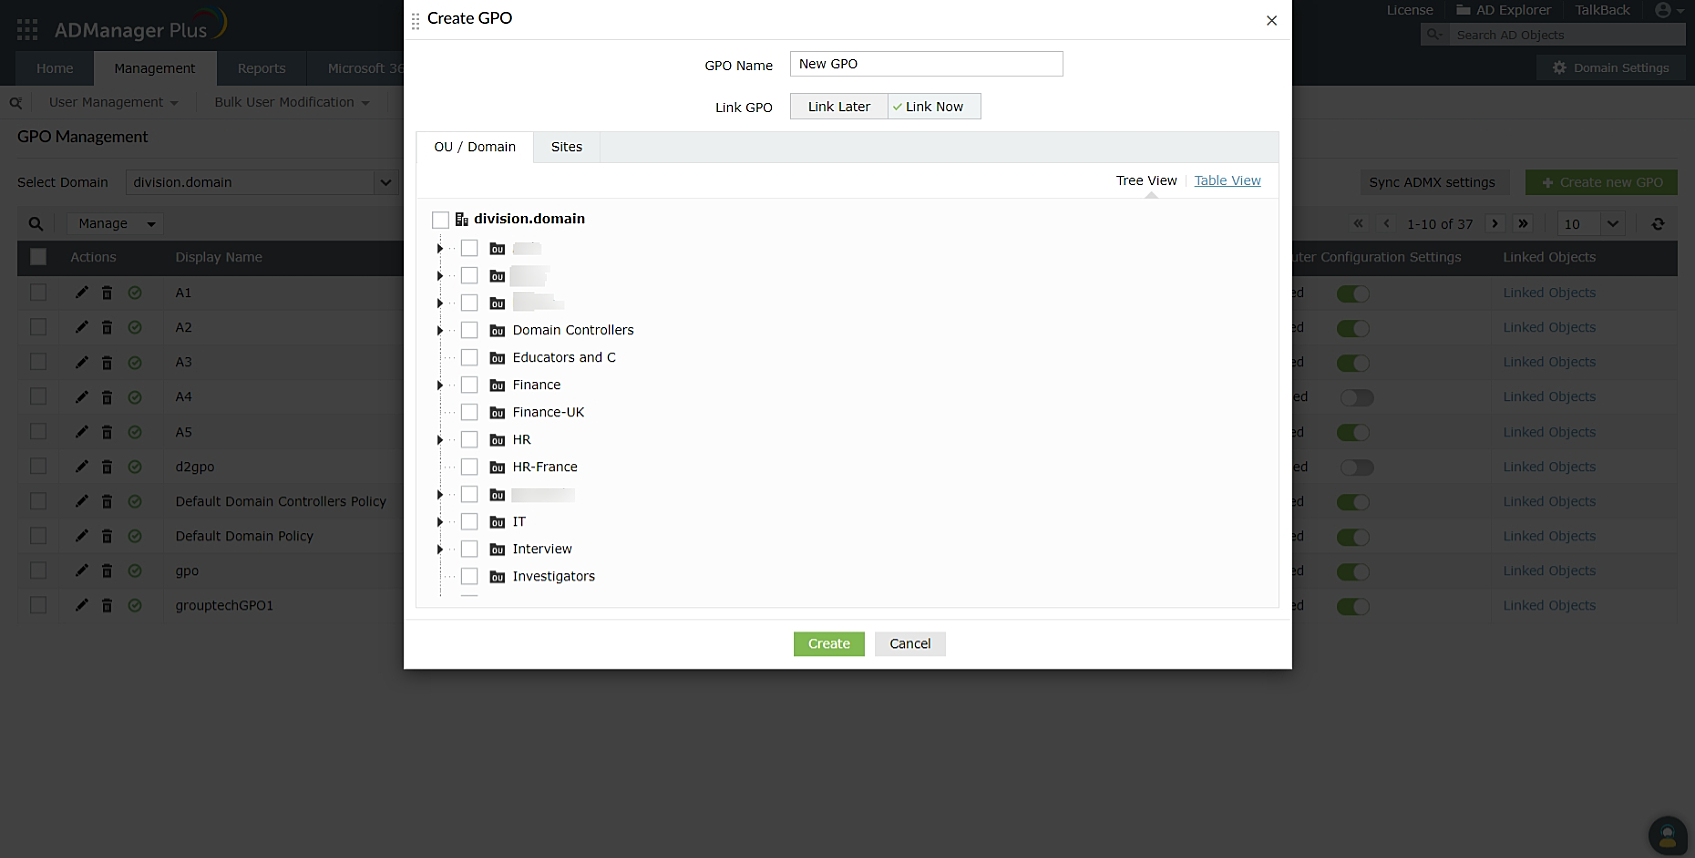Close the Create GPO dialog
Viewport: 1695px width, 858px height.
click(x=1272, y=20)
